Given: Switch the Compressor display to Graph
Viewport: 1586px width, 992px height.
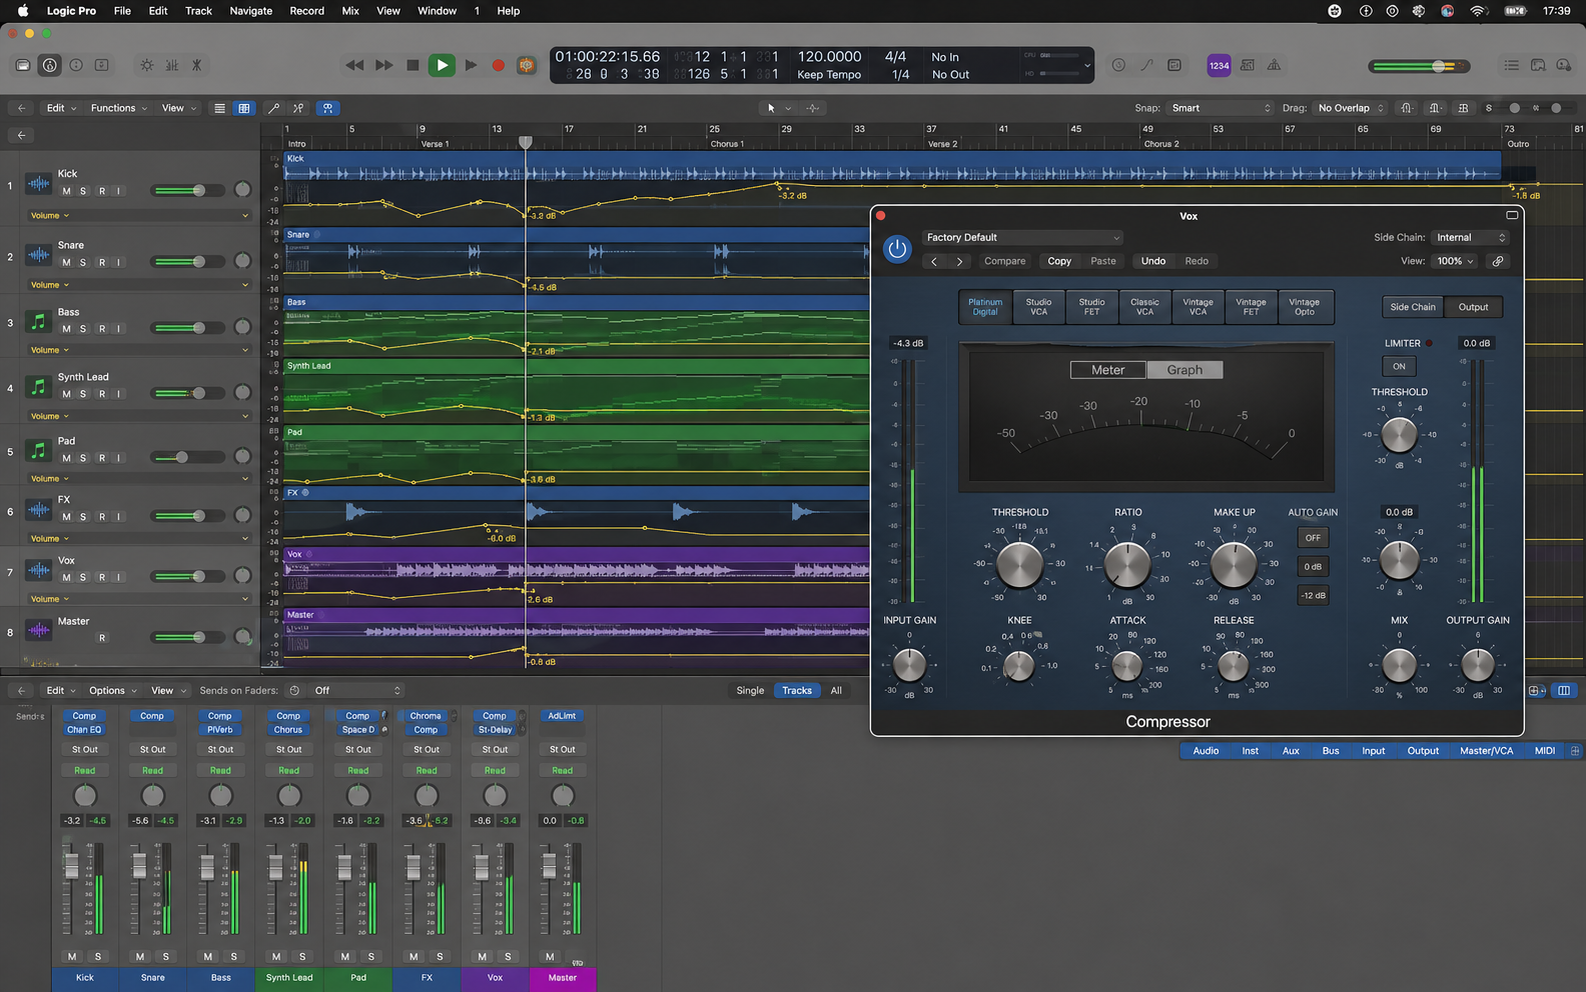Looking at the screenshot, I should [1185, 370].
